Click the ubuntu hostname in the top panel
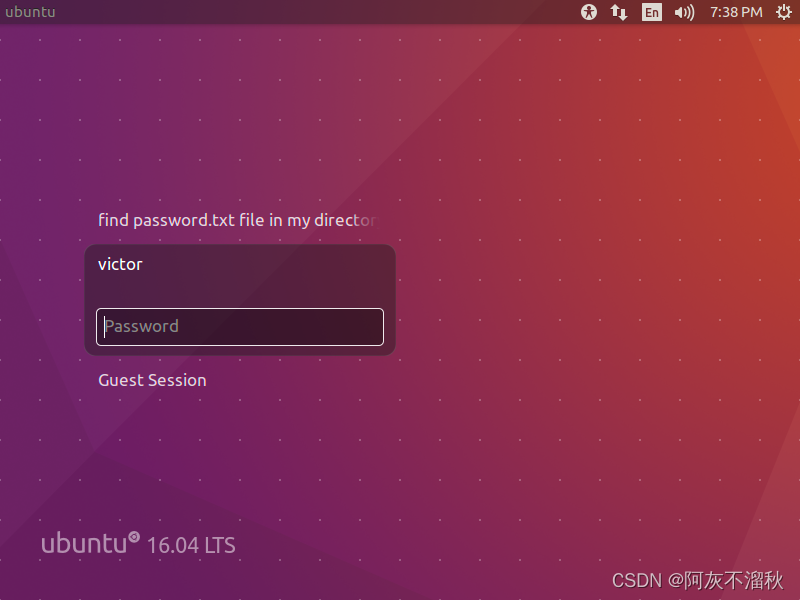800x600 pixels. pyautogui.click(x=30, y=12)
